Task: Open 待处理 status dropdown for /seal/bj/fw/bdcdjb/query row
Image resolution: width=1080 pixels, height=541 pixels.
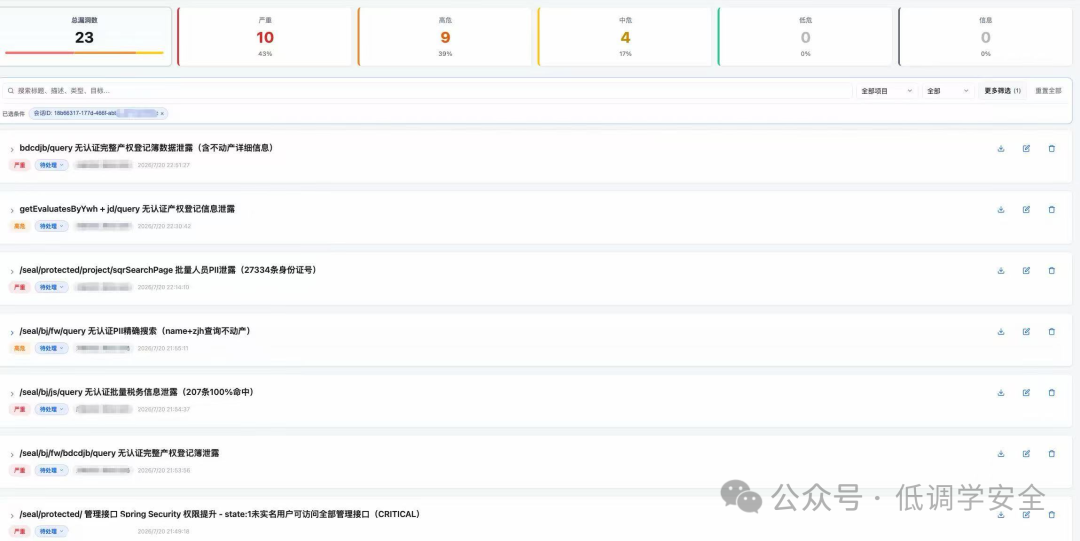Action: (52, 470)
